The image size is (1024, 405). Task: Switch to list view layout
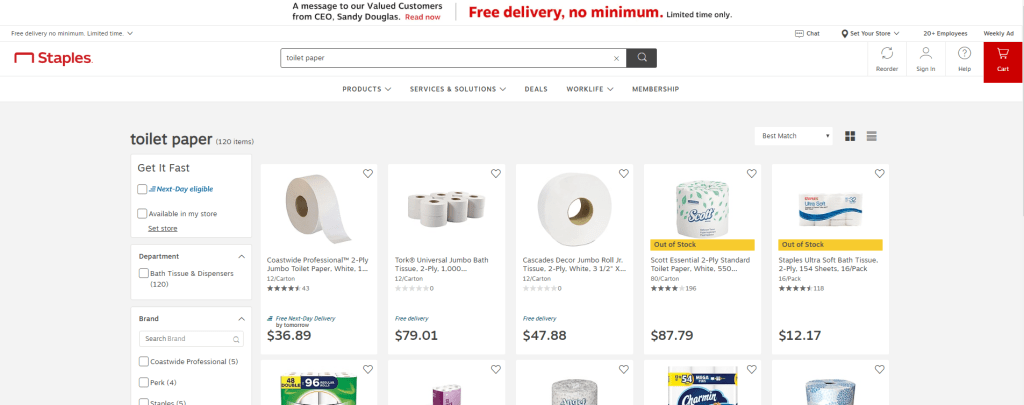872,136
